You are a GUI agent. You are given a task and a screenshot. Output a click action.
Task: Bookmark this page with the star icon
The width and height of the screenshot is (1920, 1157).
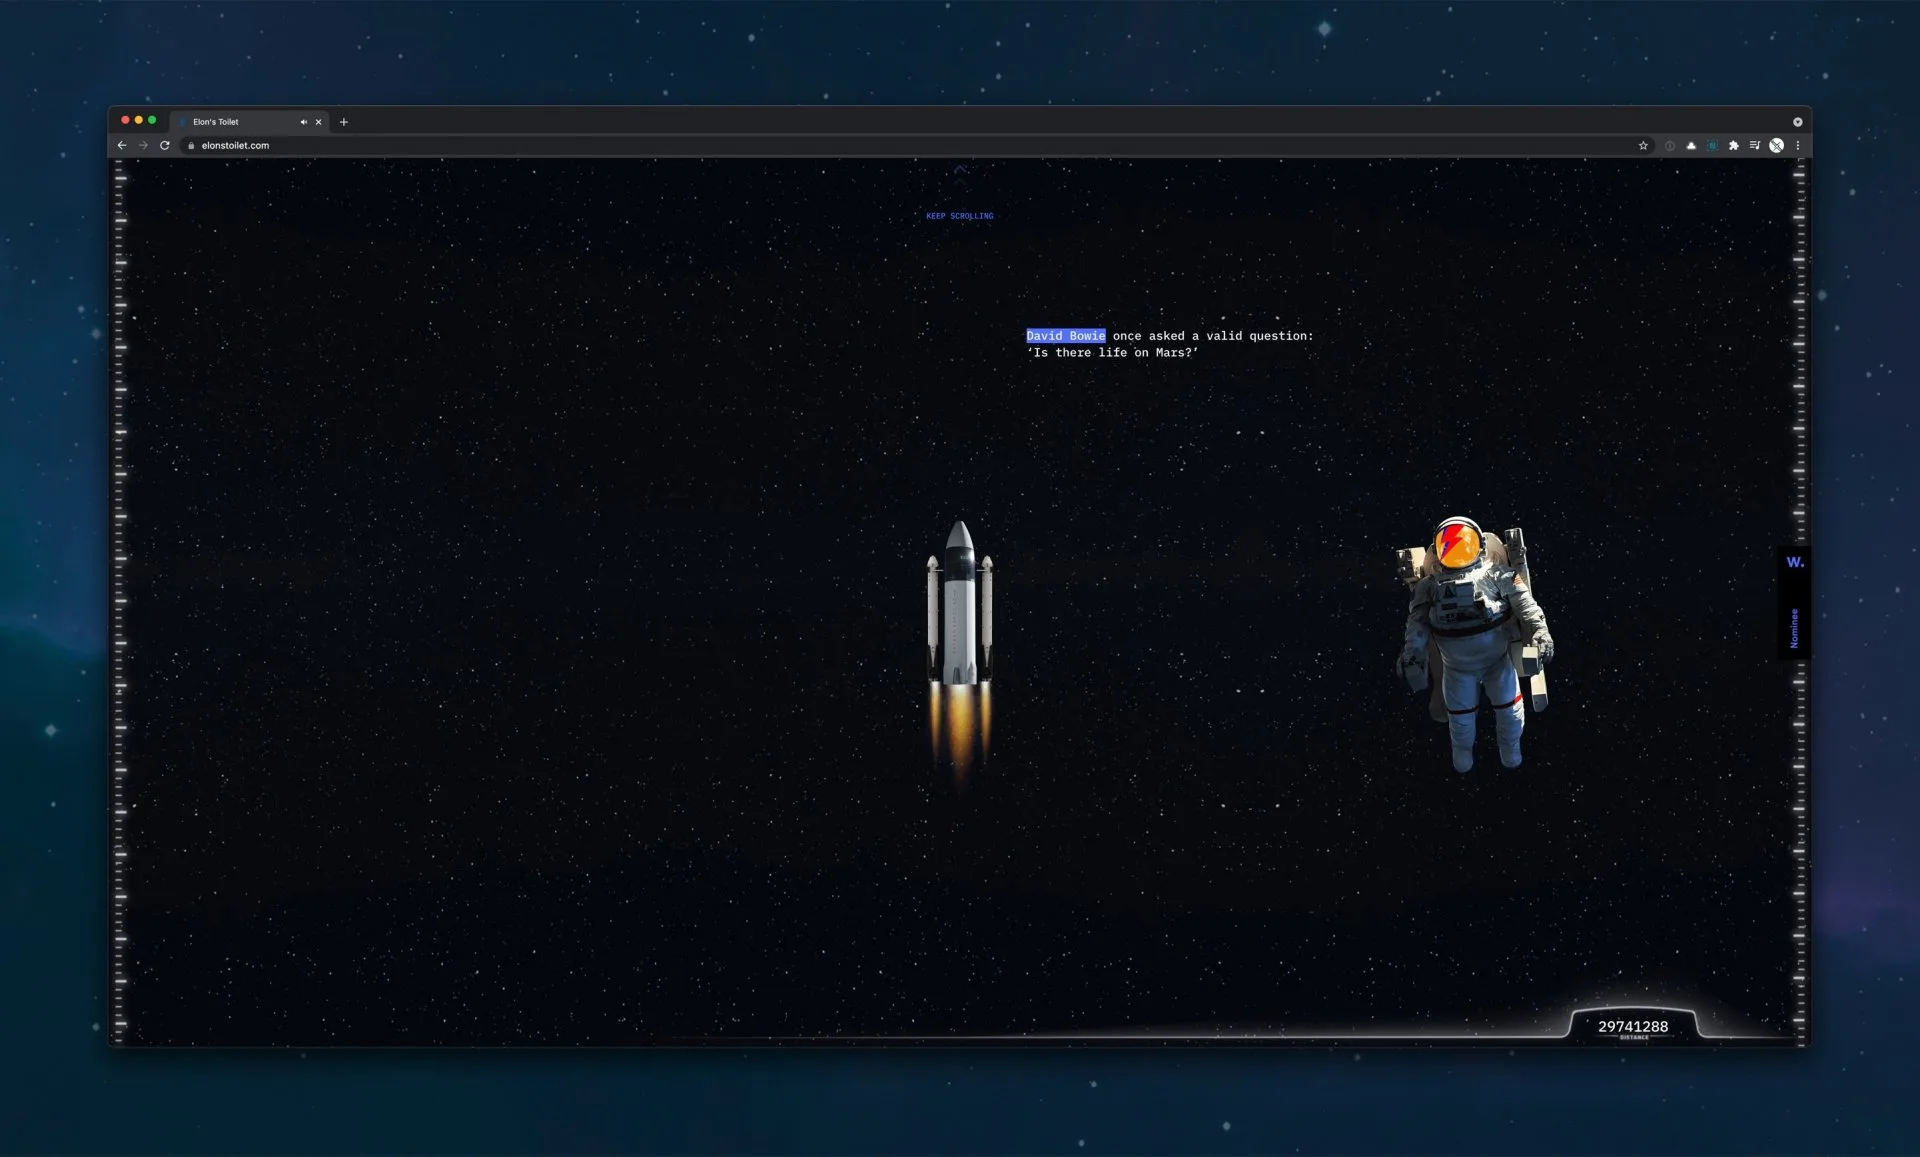1643,145
